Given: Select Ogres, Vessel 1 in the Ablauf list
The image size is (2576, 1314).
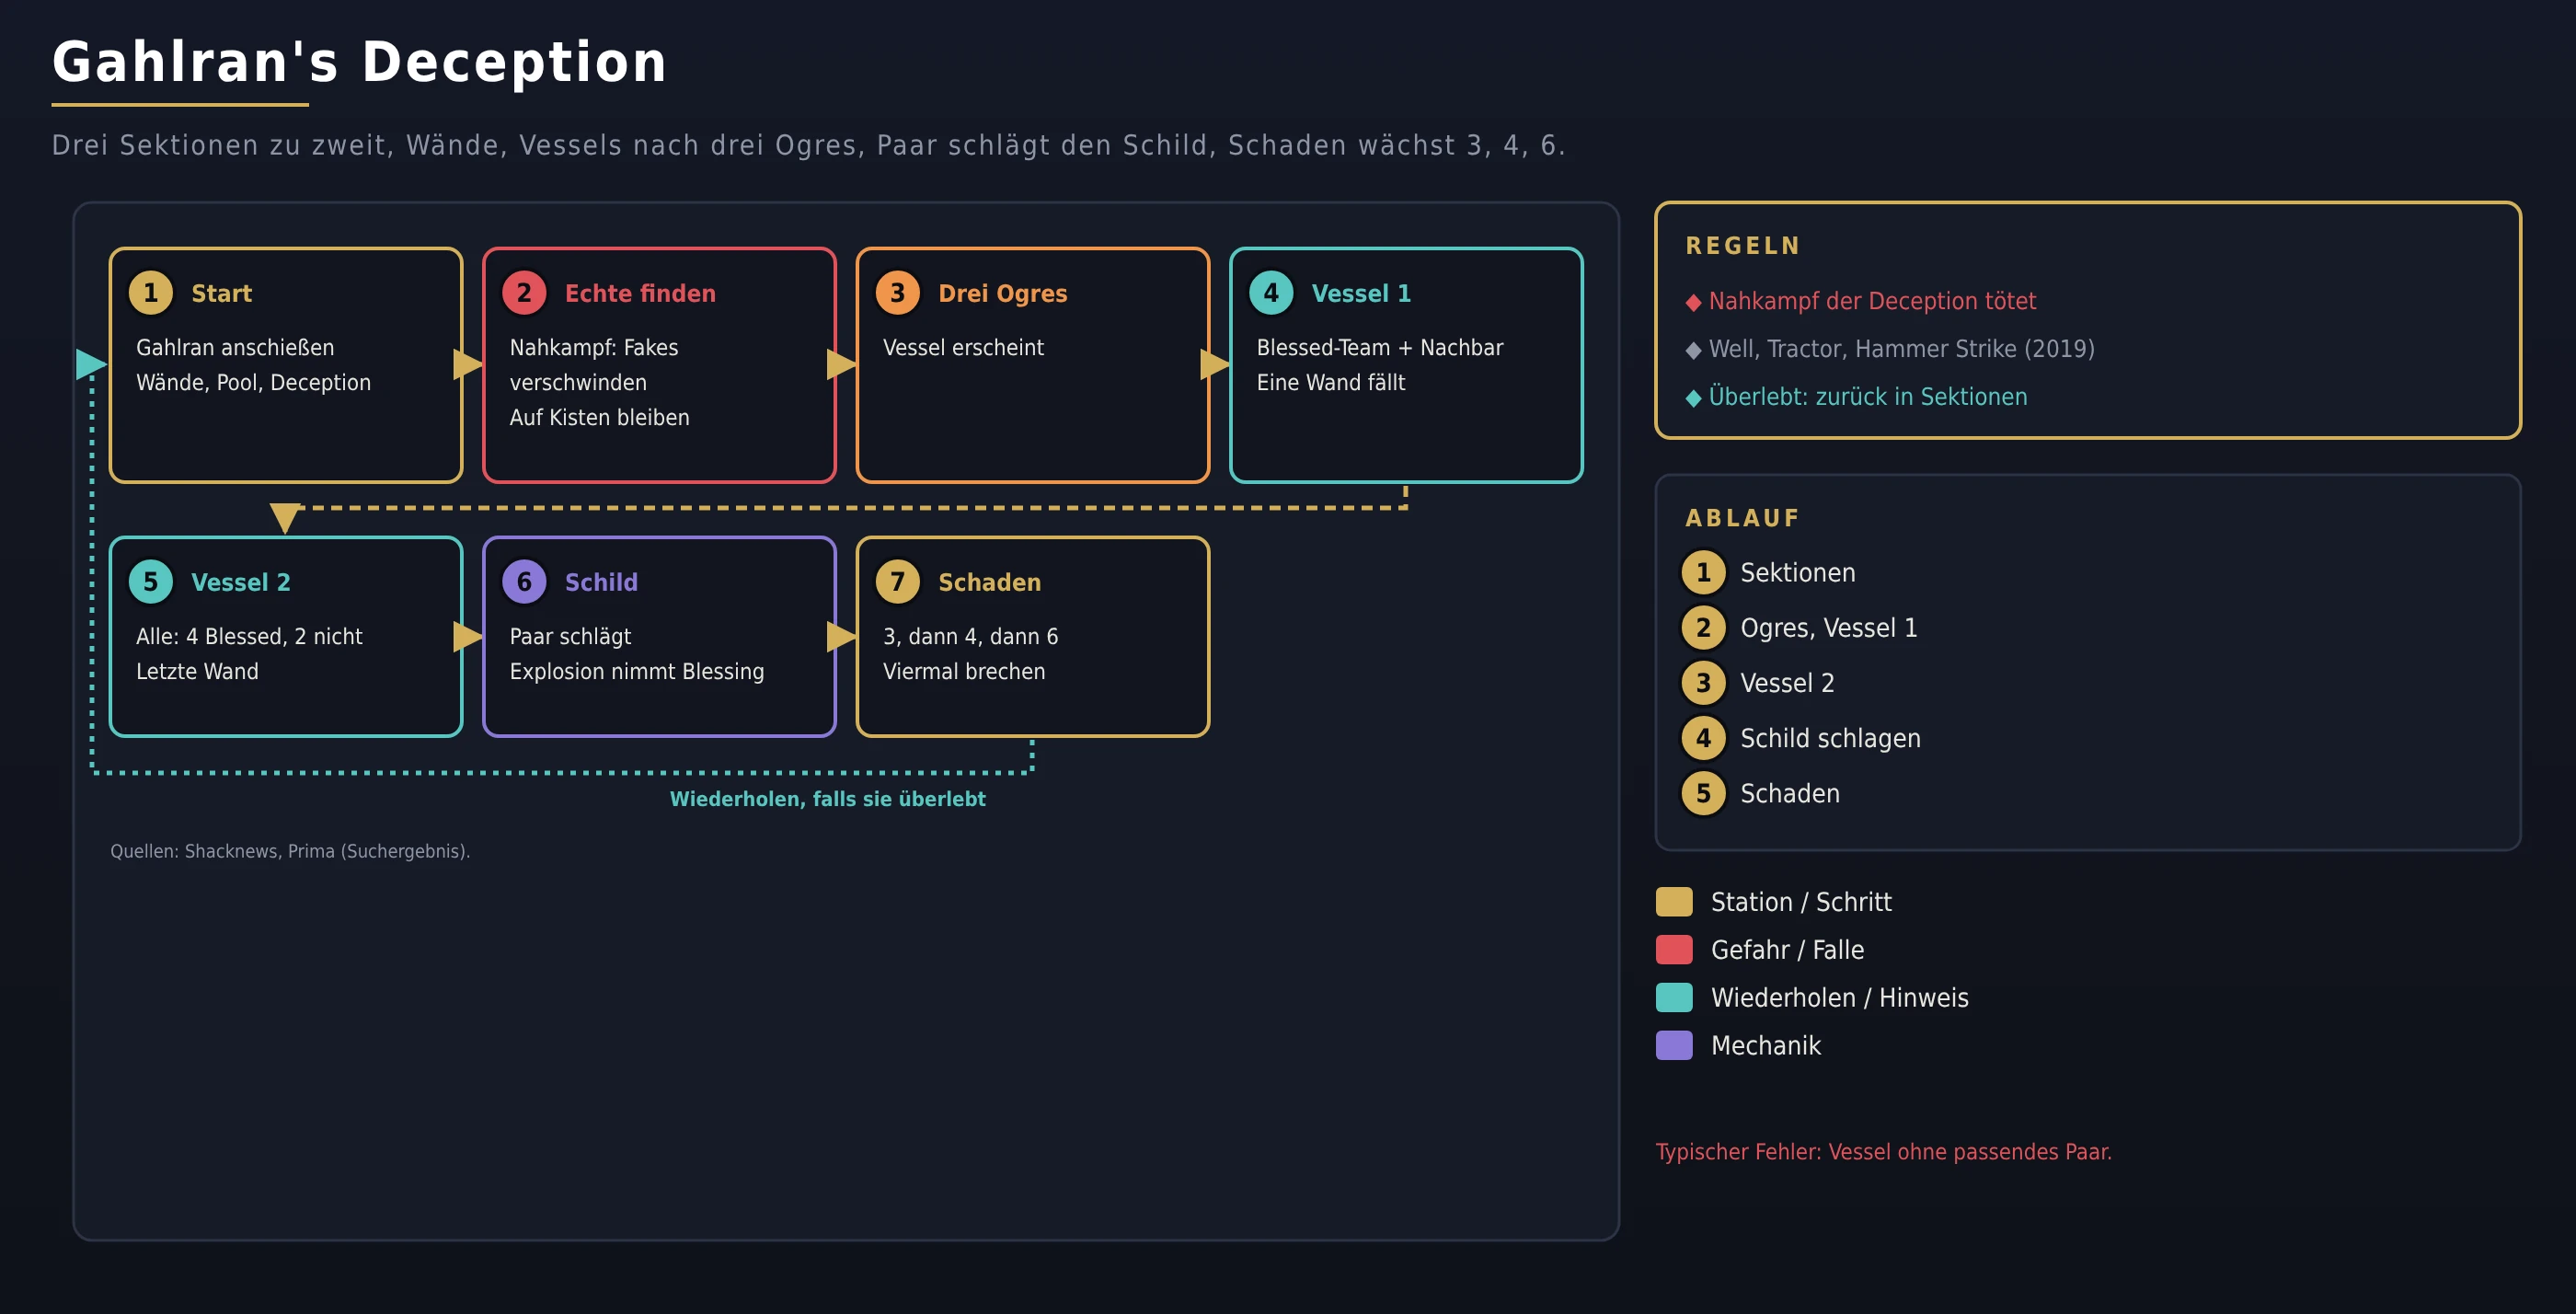Looking at the screenshot, I should click(x=1828, y=628).
